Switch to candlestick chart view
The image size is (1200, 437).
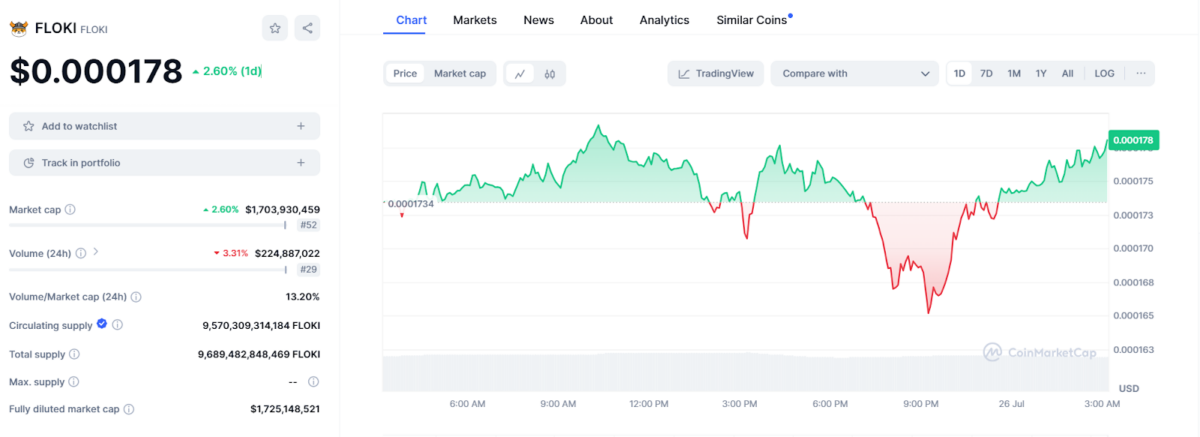(550, 73)
